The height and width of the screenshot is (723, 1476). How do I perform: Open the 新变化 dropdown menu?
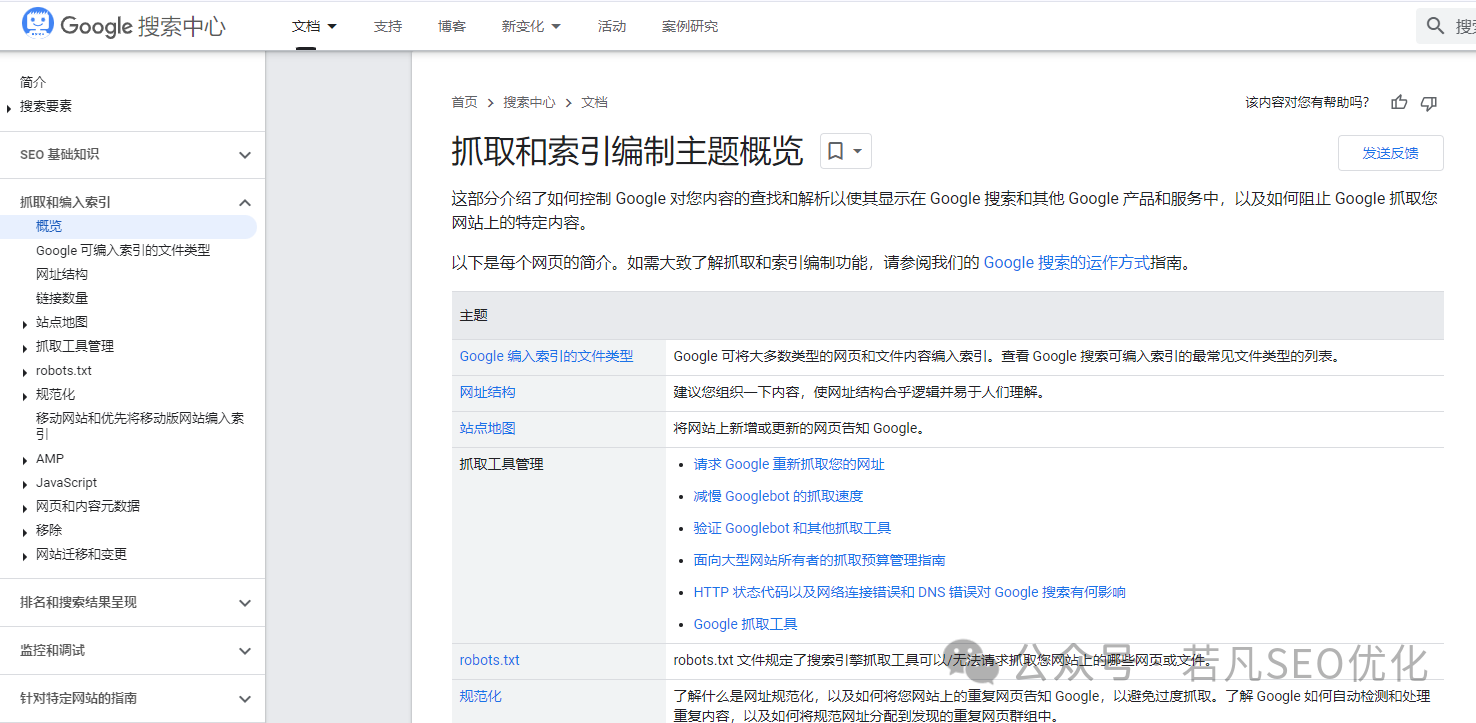[531, 26]
